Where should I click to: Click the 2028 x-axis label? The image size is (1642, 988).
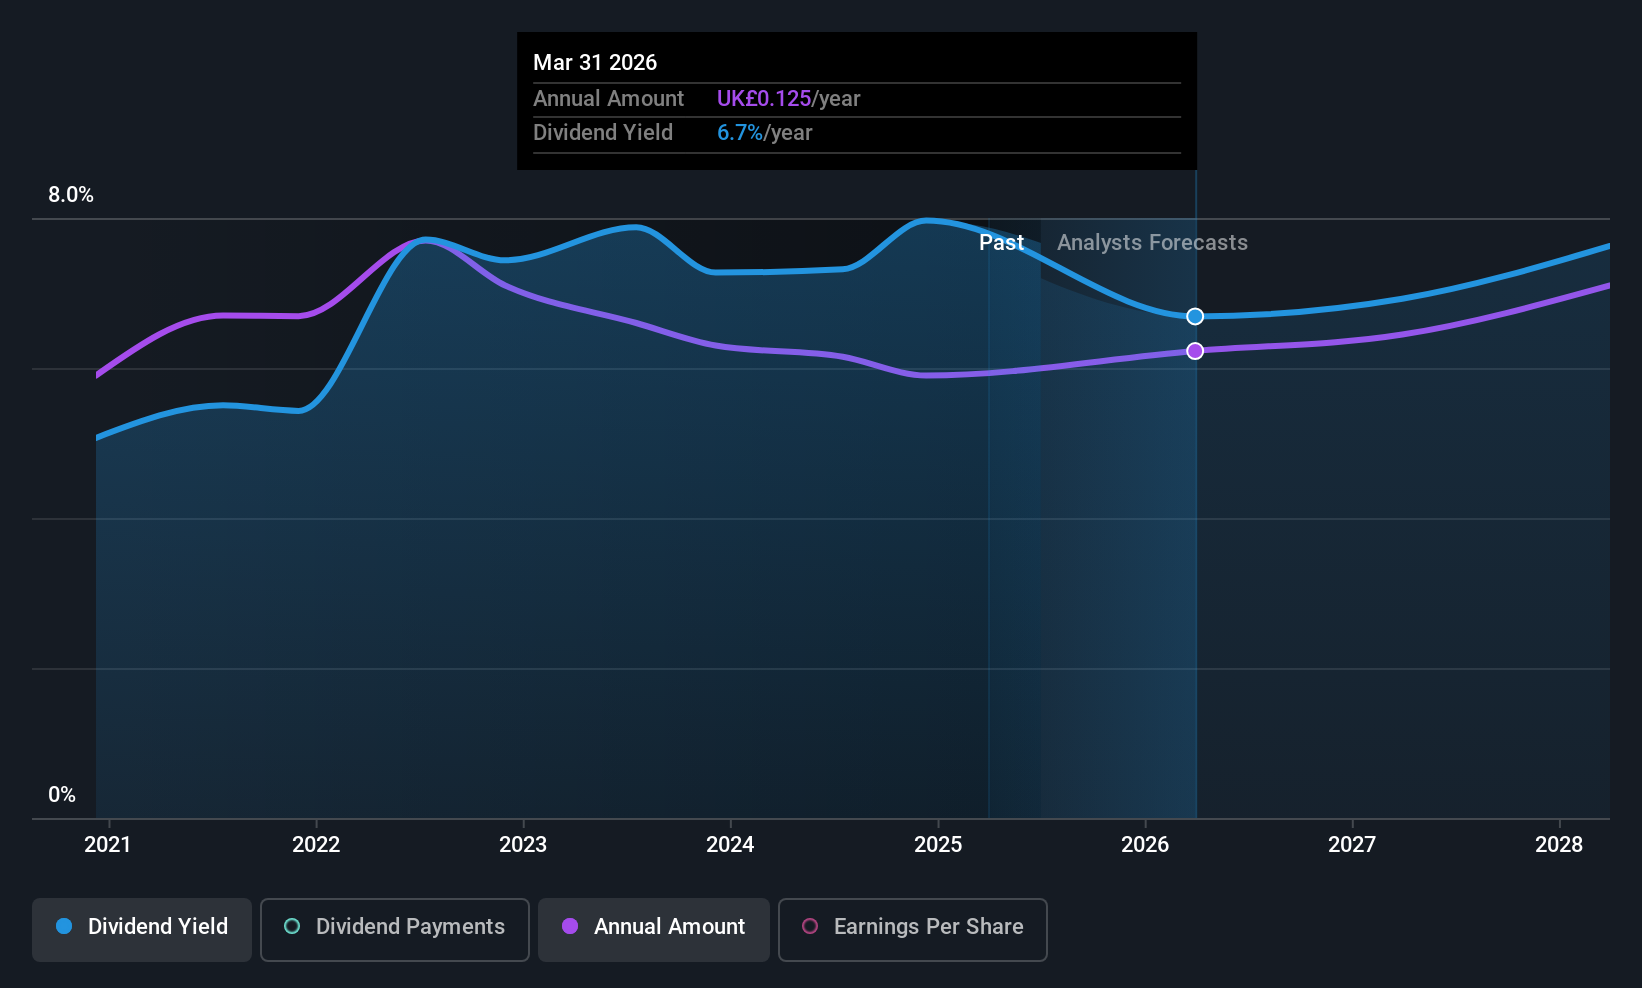tap(1559, 845)
